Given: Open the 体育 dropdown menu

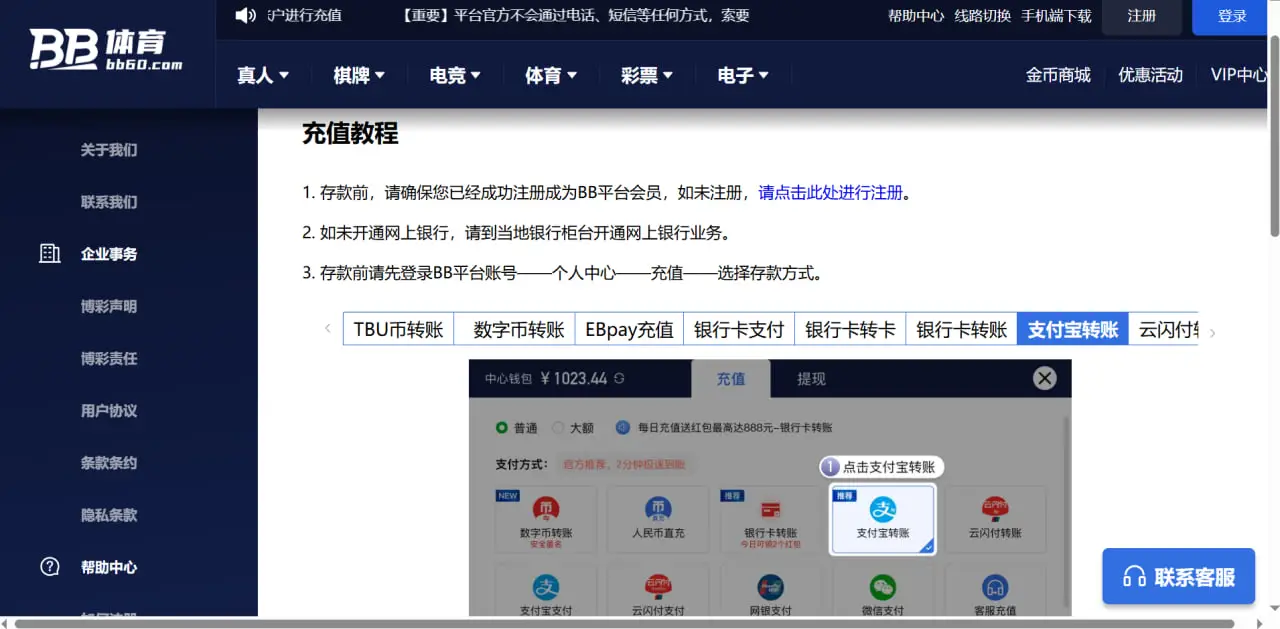Looking at the screenshot, I should click(551, 75).
